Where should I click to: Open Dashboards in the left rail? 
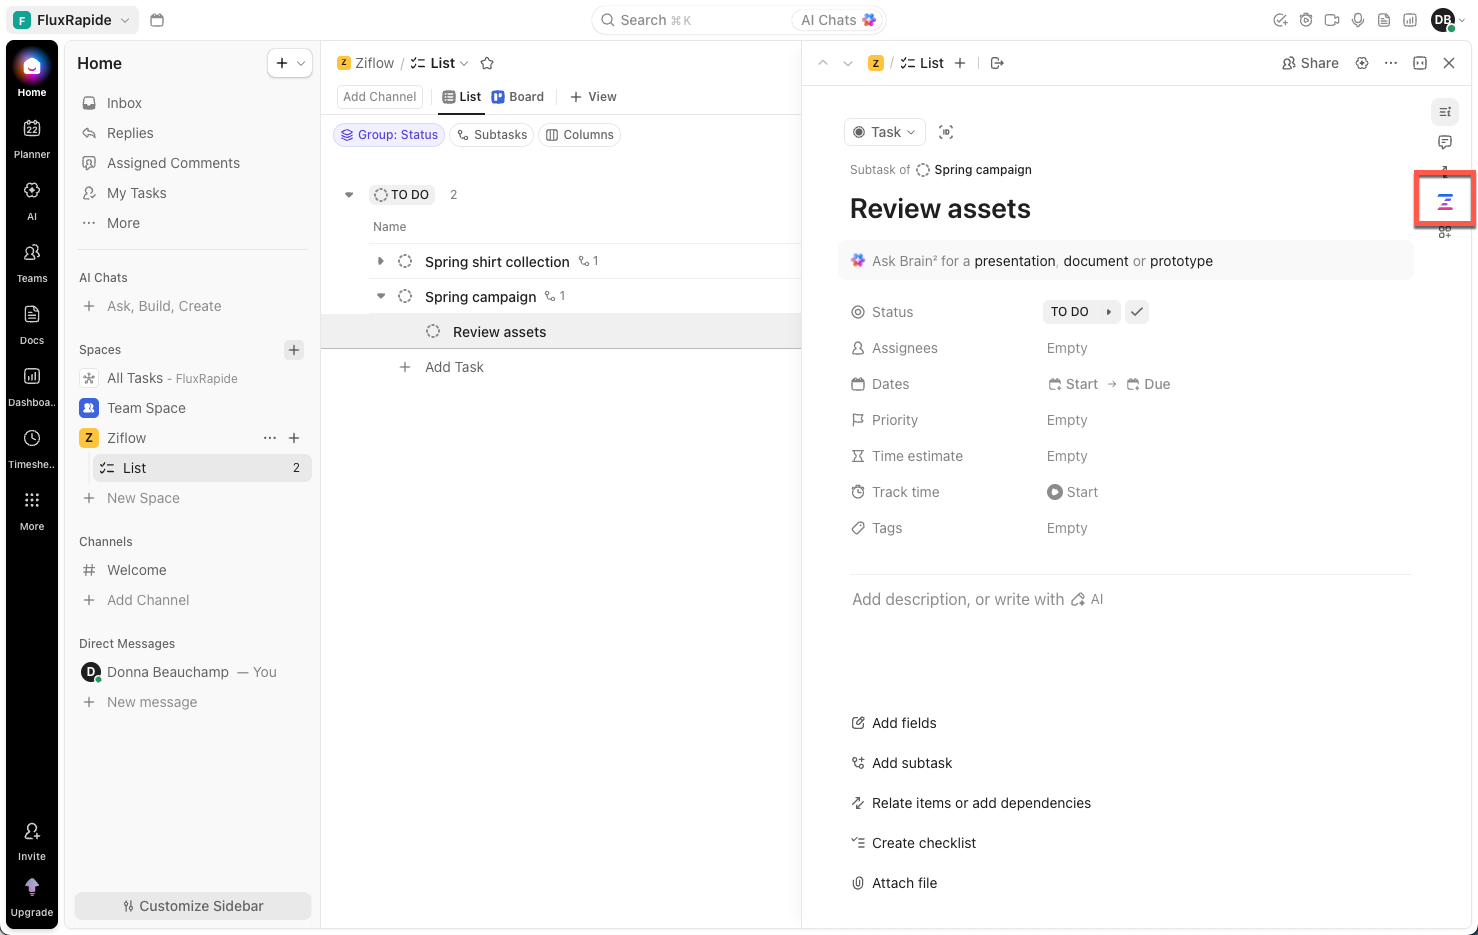[x=32, y=386]
